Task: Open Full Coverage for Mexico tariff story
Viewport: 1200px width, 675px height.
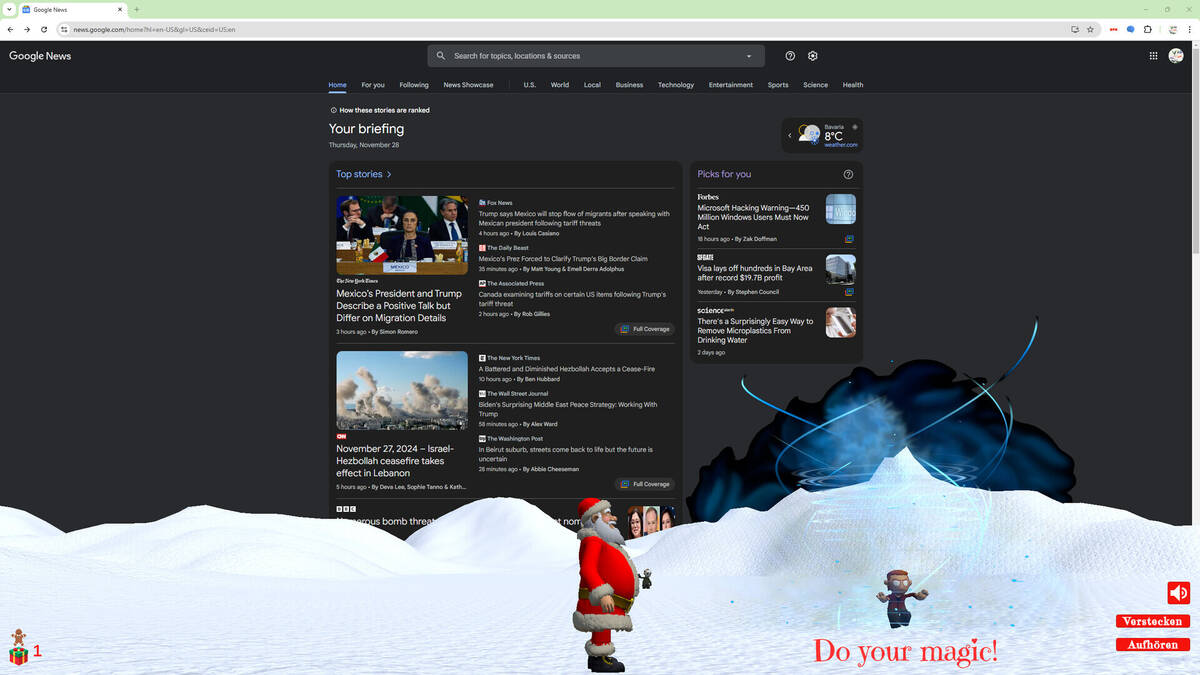Action: pyautogui.click(x=645, y=329)
